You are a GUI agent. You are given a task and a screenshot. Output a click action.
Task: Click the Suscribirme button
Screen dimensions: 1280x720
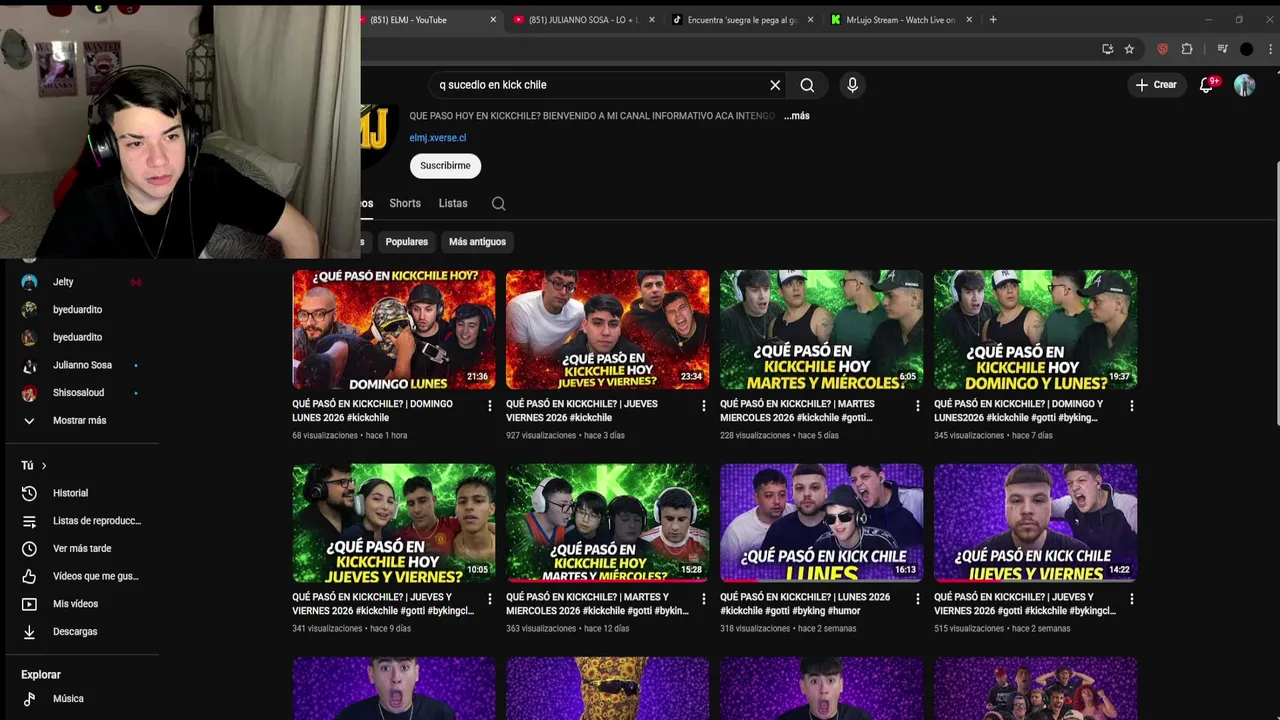click(x=445, y=166)
